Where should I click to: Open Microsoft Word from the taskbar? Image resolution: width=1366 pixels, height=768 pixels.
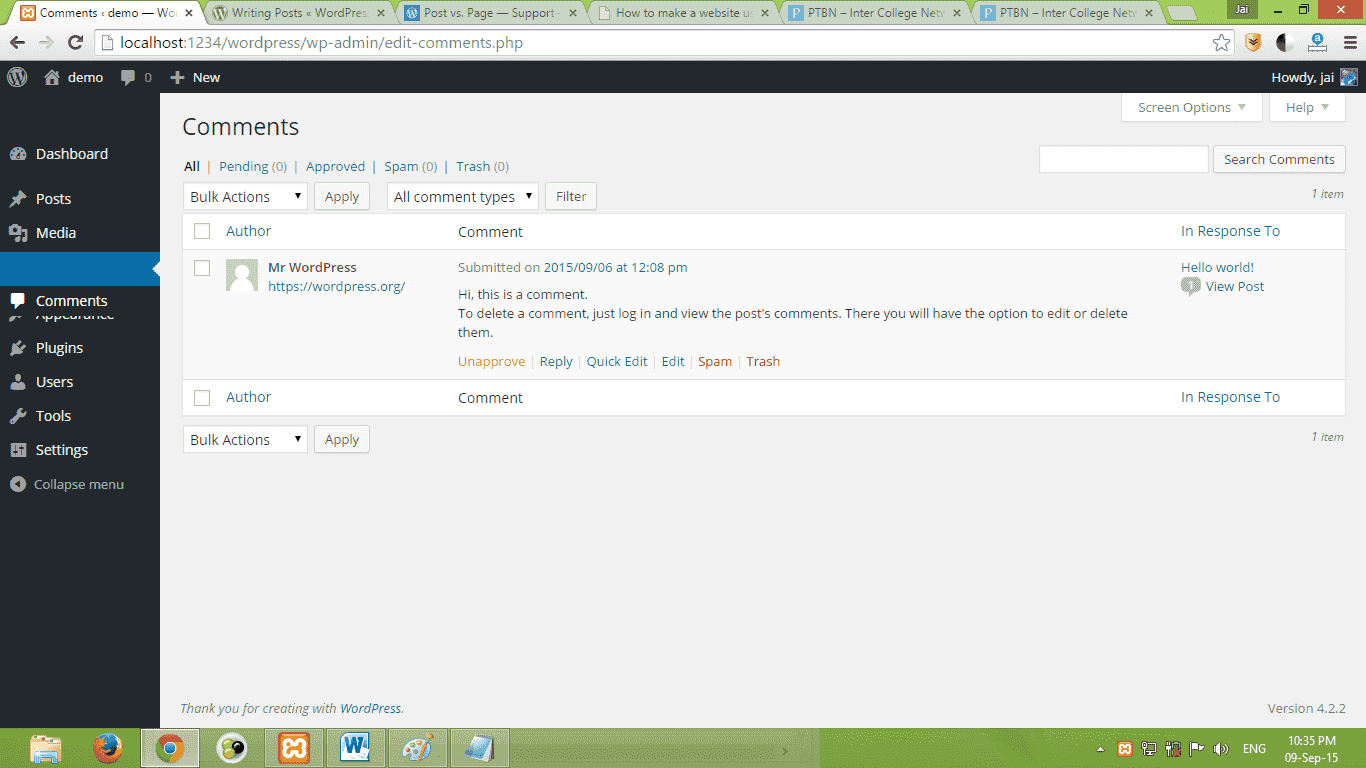pyautogui.click(x=356, y=748)
